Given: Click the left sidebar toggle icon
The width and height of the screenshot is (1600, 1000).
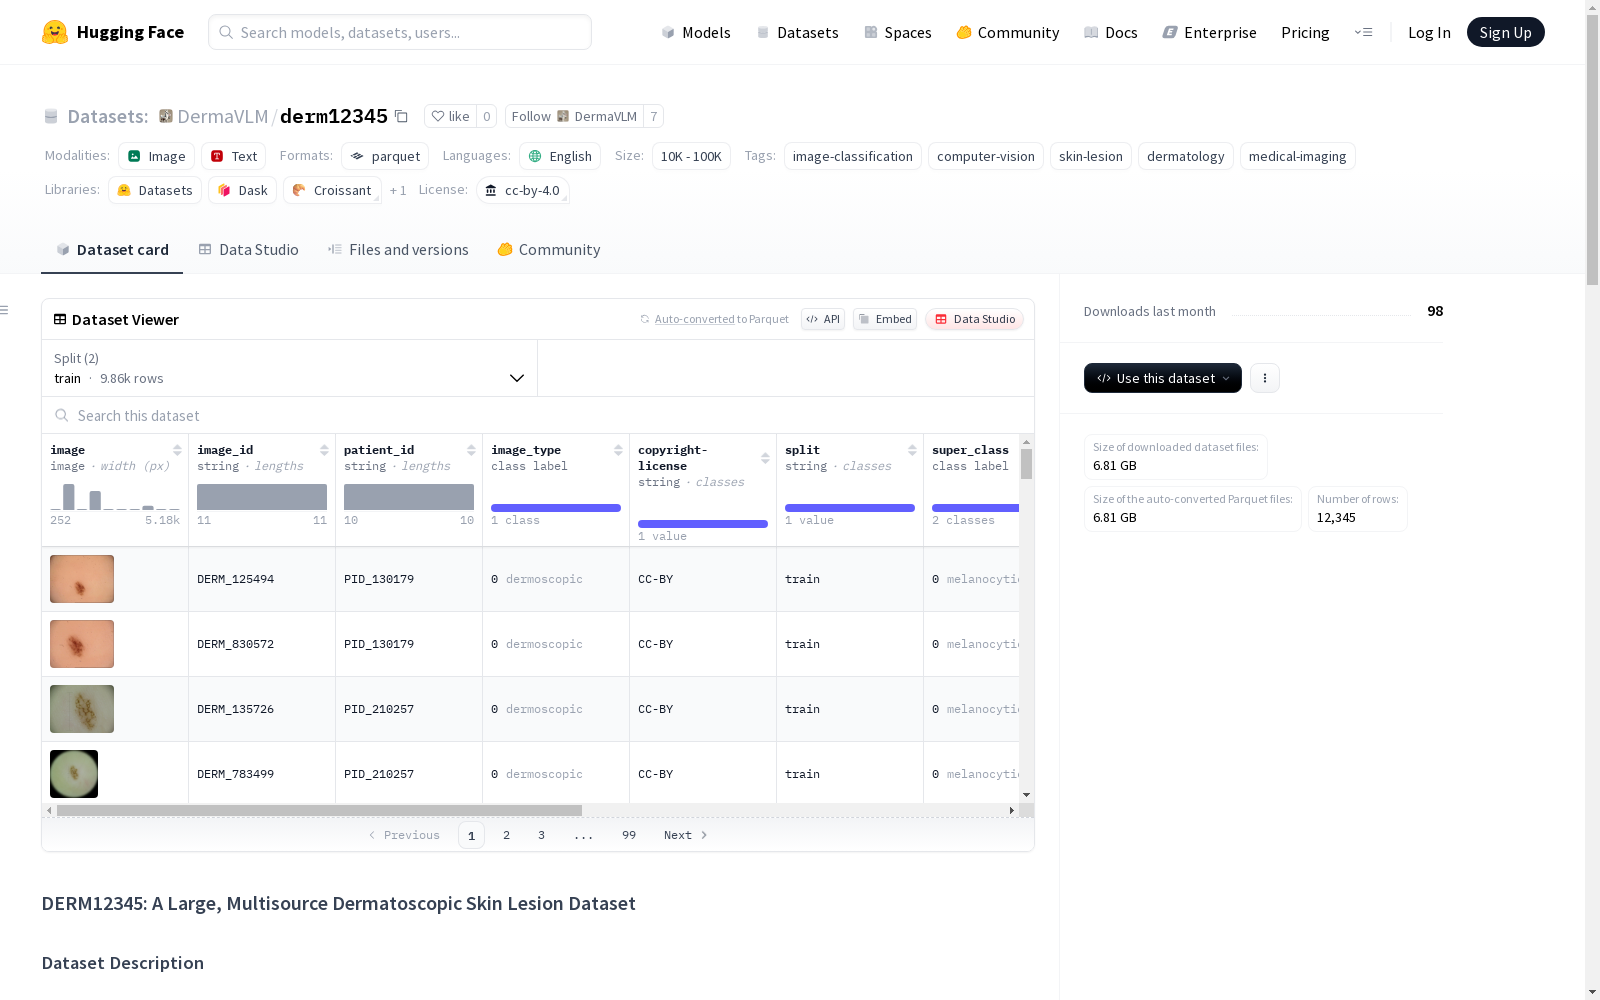Looking at the screenshot, I should tap(4, 310).
